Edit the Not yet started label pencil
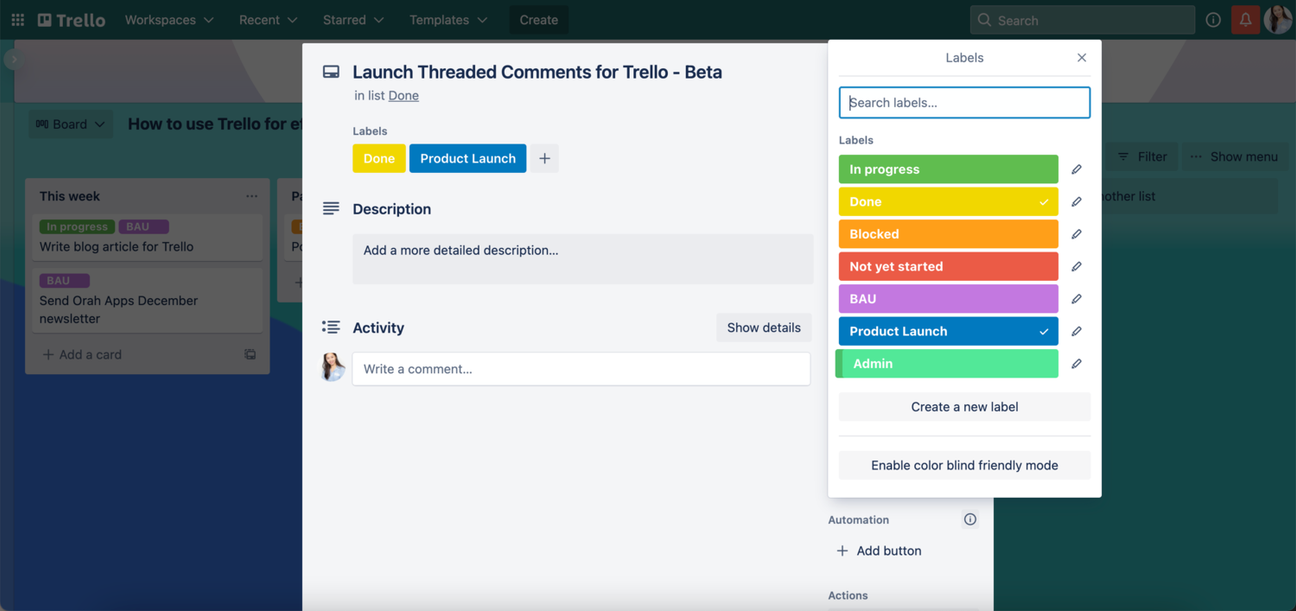Viewport: 1296px width, 611px height. (x=1076, y=266)
